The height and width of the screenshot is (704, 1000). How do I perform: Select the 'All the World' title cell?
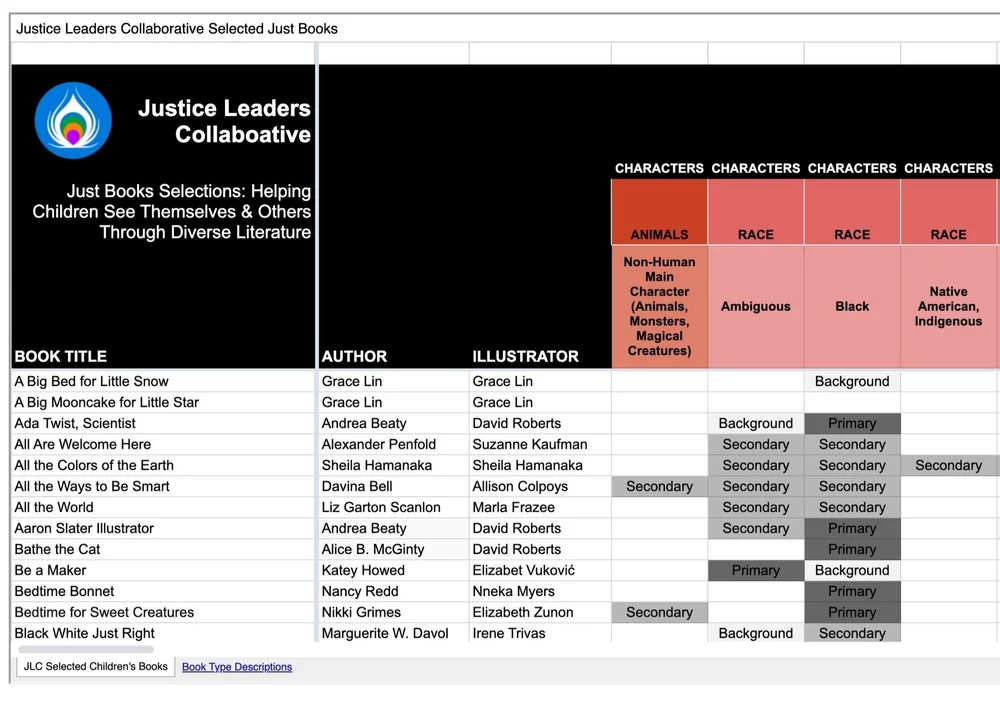[163, 508]
